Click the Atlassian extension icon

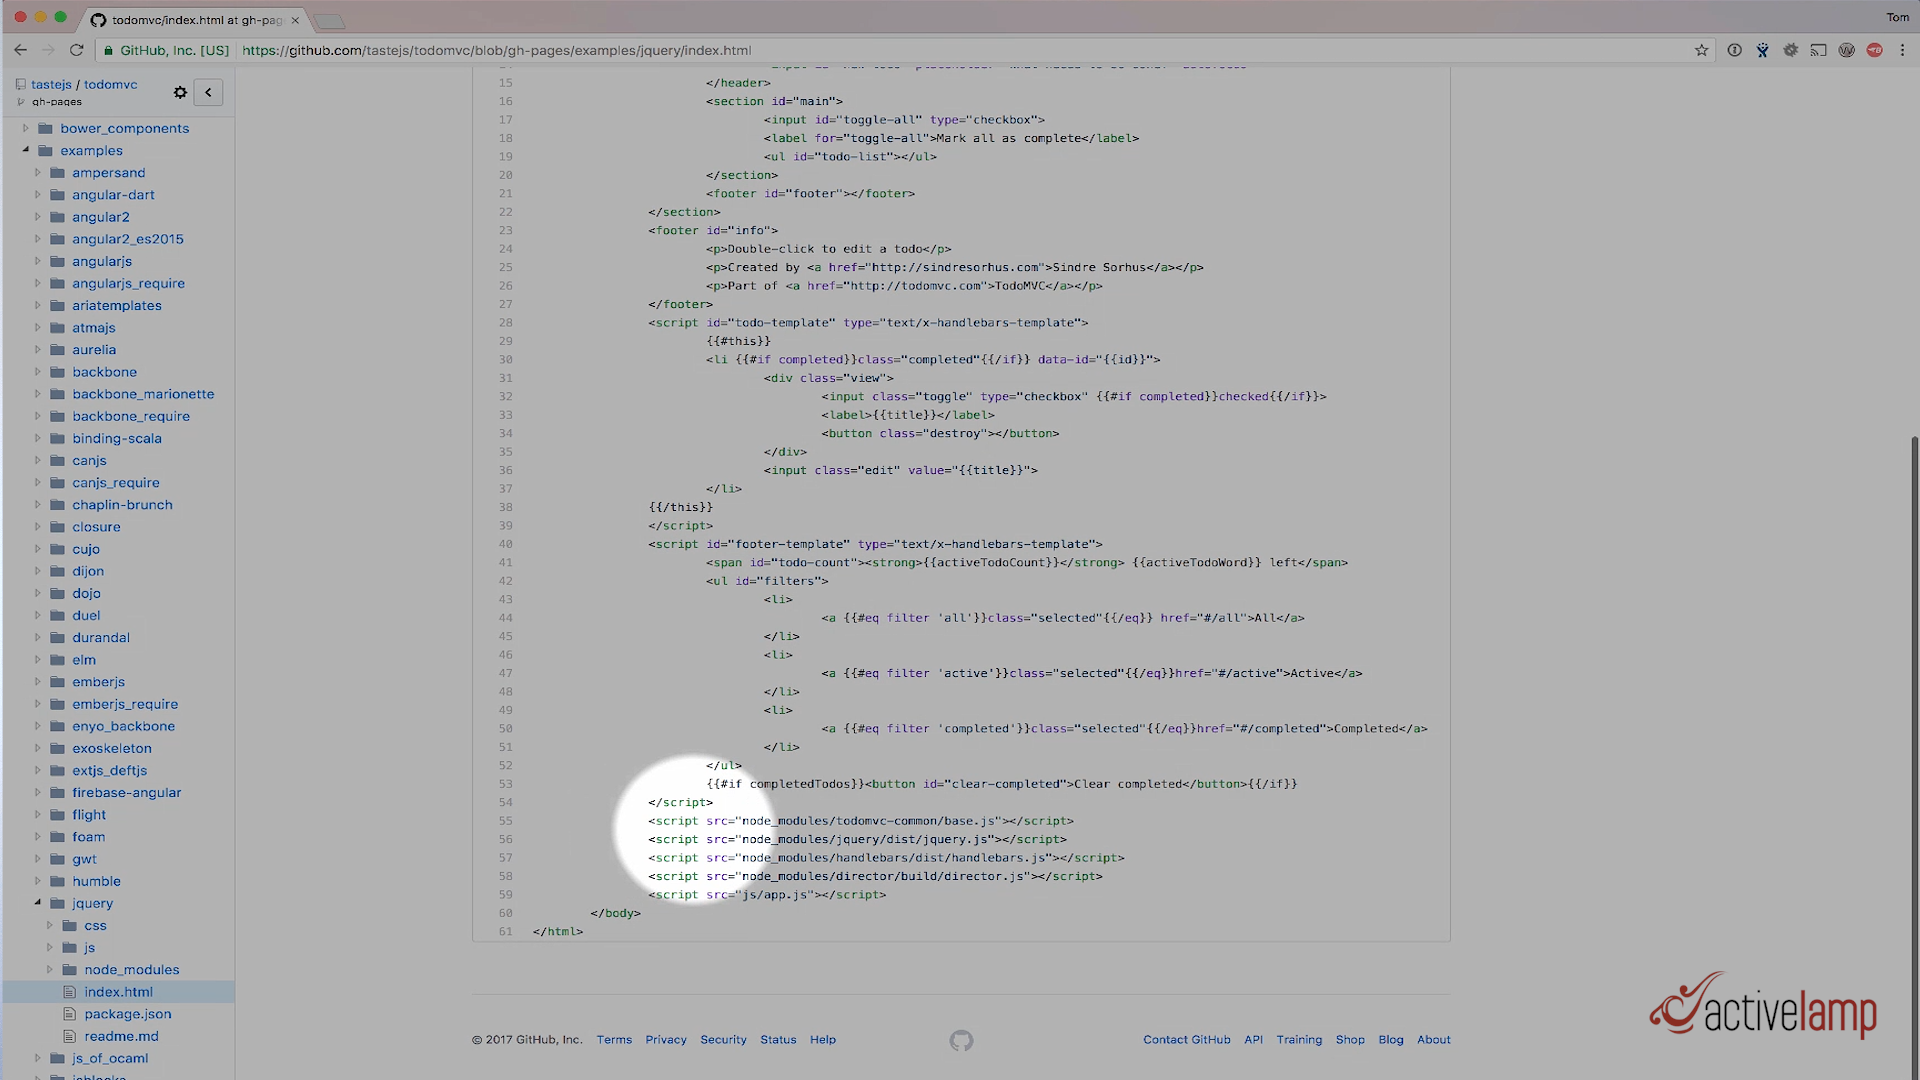click(x=1762, y=50)
